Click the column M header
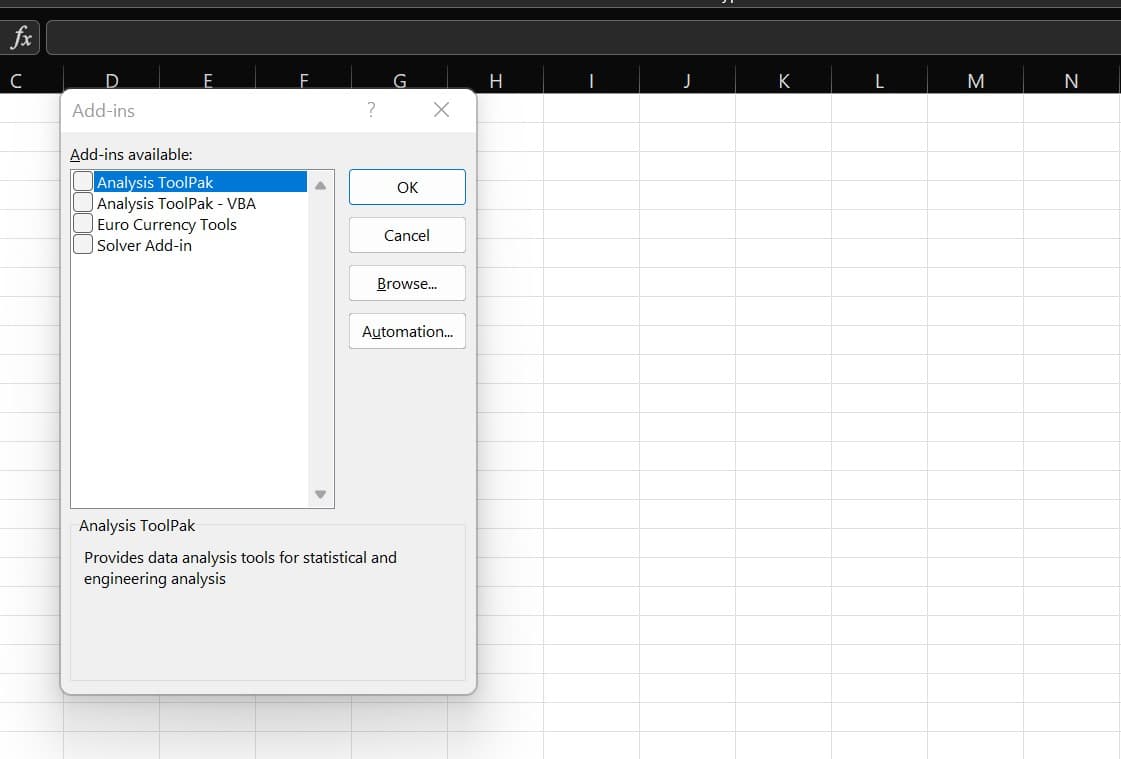The height and width of the screenshot is (759, 1121). (x=975, y=82)
